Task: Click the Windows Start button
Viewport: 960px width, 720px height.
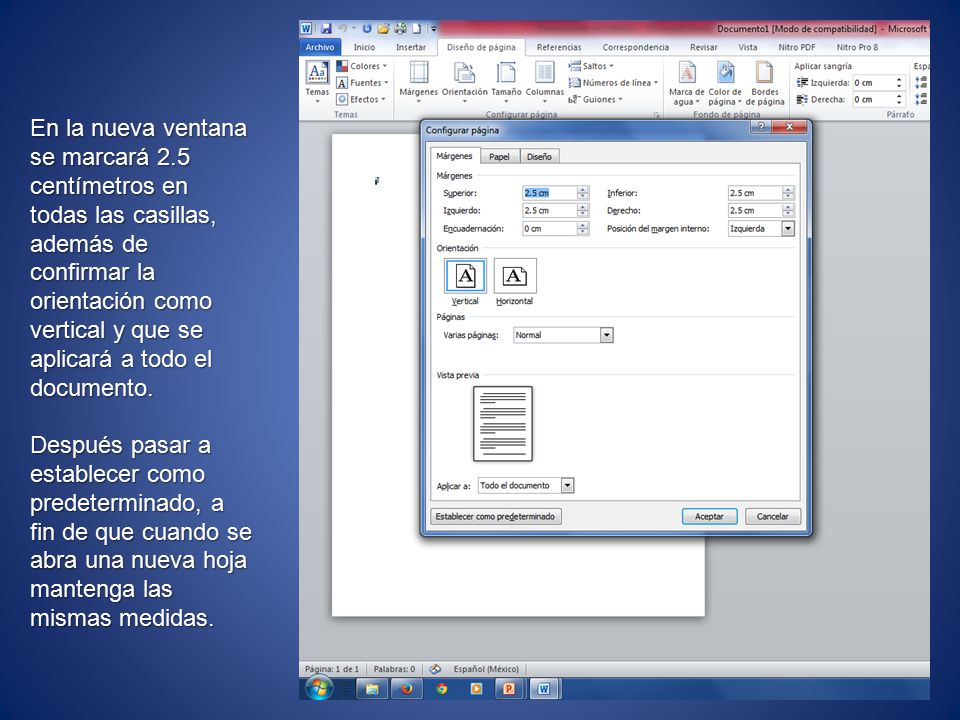Action: (320, 688)
